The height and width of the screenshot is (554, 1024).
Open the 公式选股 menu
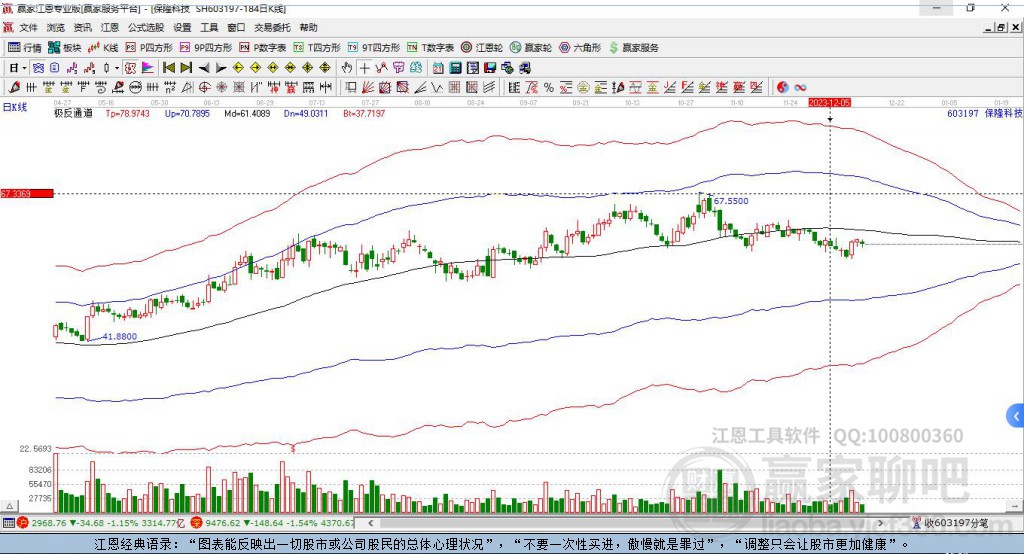[146, 27]
